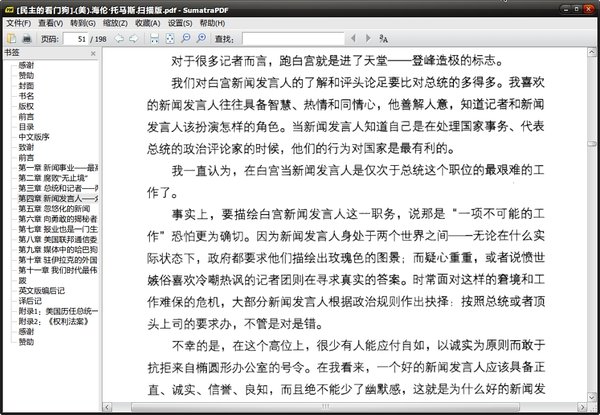Select the 中文版序 bookmark
The width and height of the screenshot is (600, 415).
click(34, 137)
